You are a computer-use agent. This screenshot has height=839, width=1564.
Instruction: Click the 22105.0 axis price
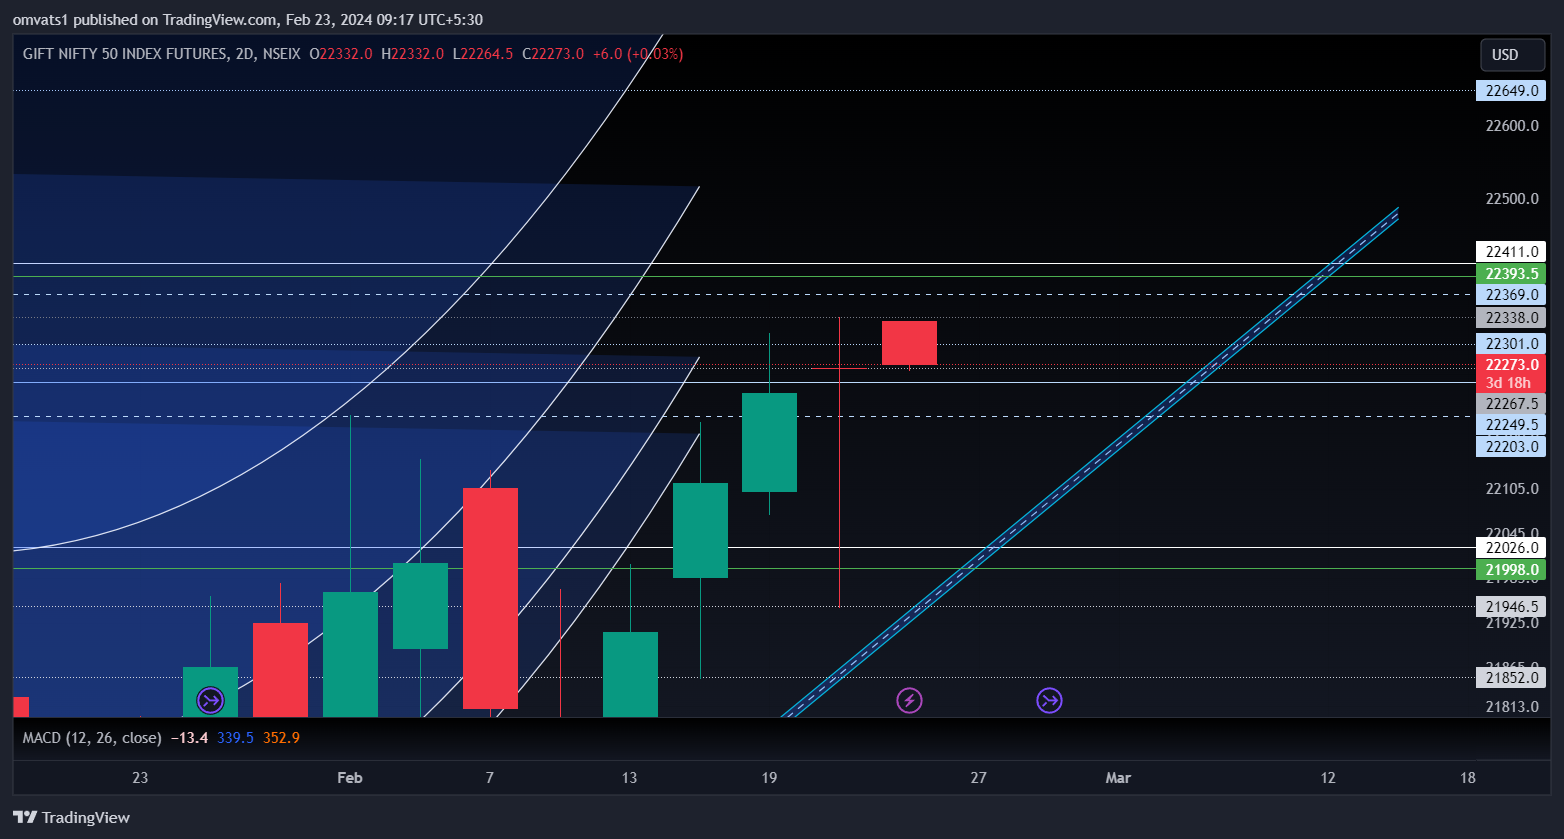click(x=1511, y=488)
